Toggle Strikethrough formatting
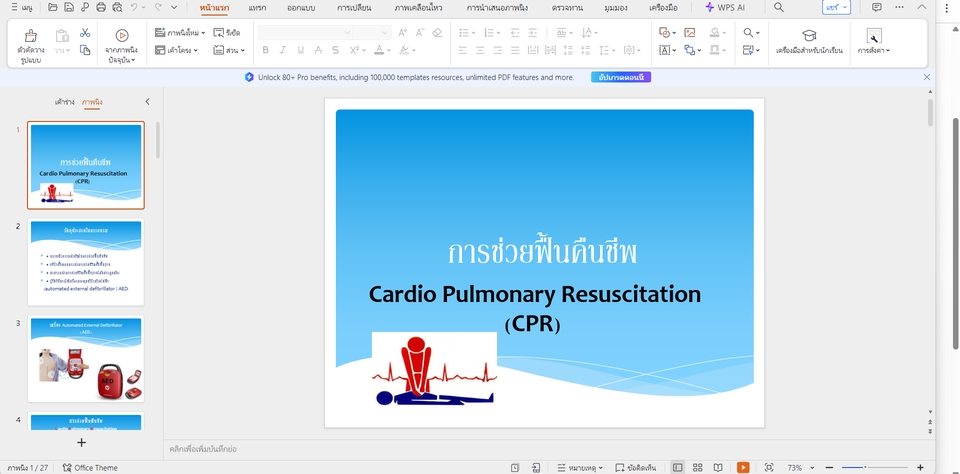The height and width of the screenshot is (474, 960). (x=318, y=50)
